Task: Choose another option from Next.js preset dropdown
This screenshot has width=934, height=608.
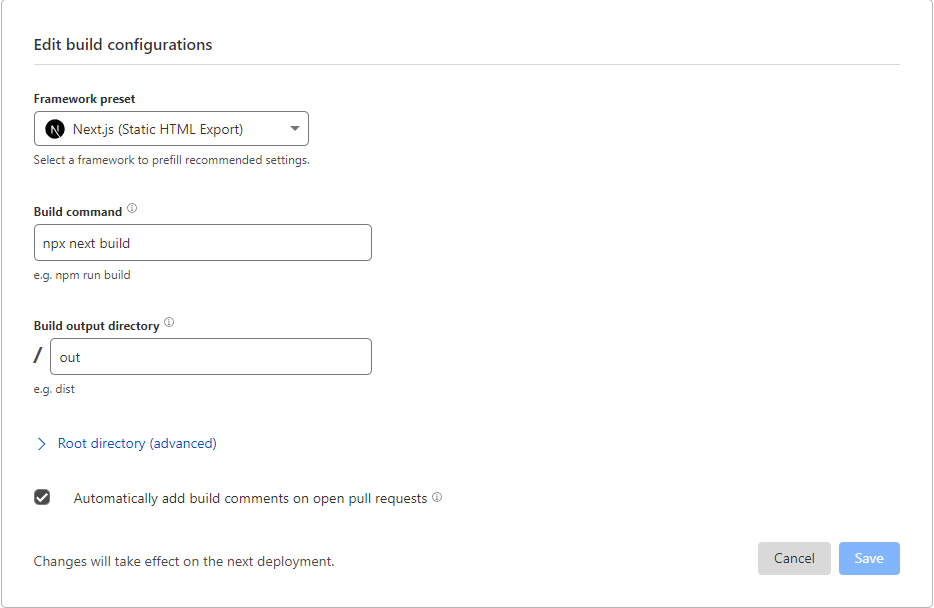Action: click(170, 128)
